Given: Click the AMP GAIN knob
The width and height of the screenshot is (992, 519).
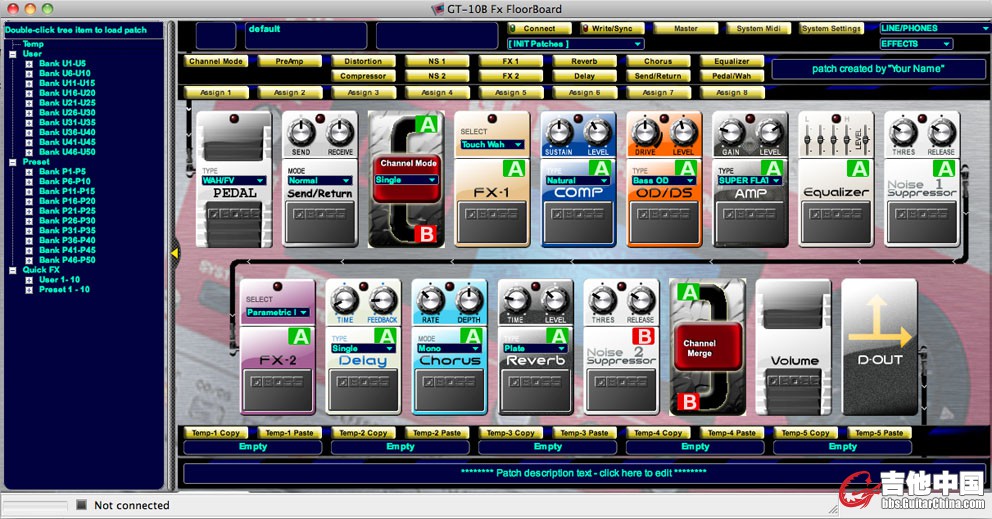Looking at the screenshot, I should [731, 133].
